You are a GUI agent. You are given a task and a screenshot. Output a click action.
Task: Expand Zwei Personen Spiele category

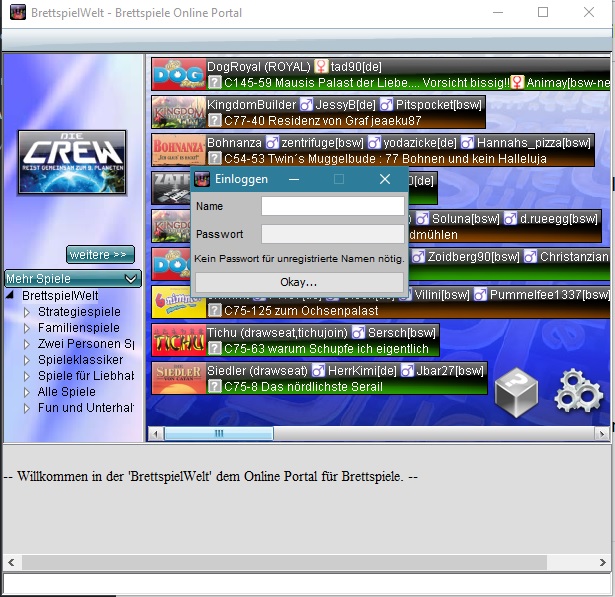click(27, 344)
